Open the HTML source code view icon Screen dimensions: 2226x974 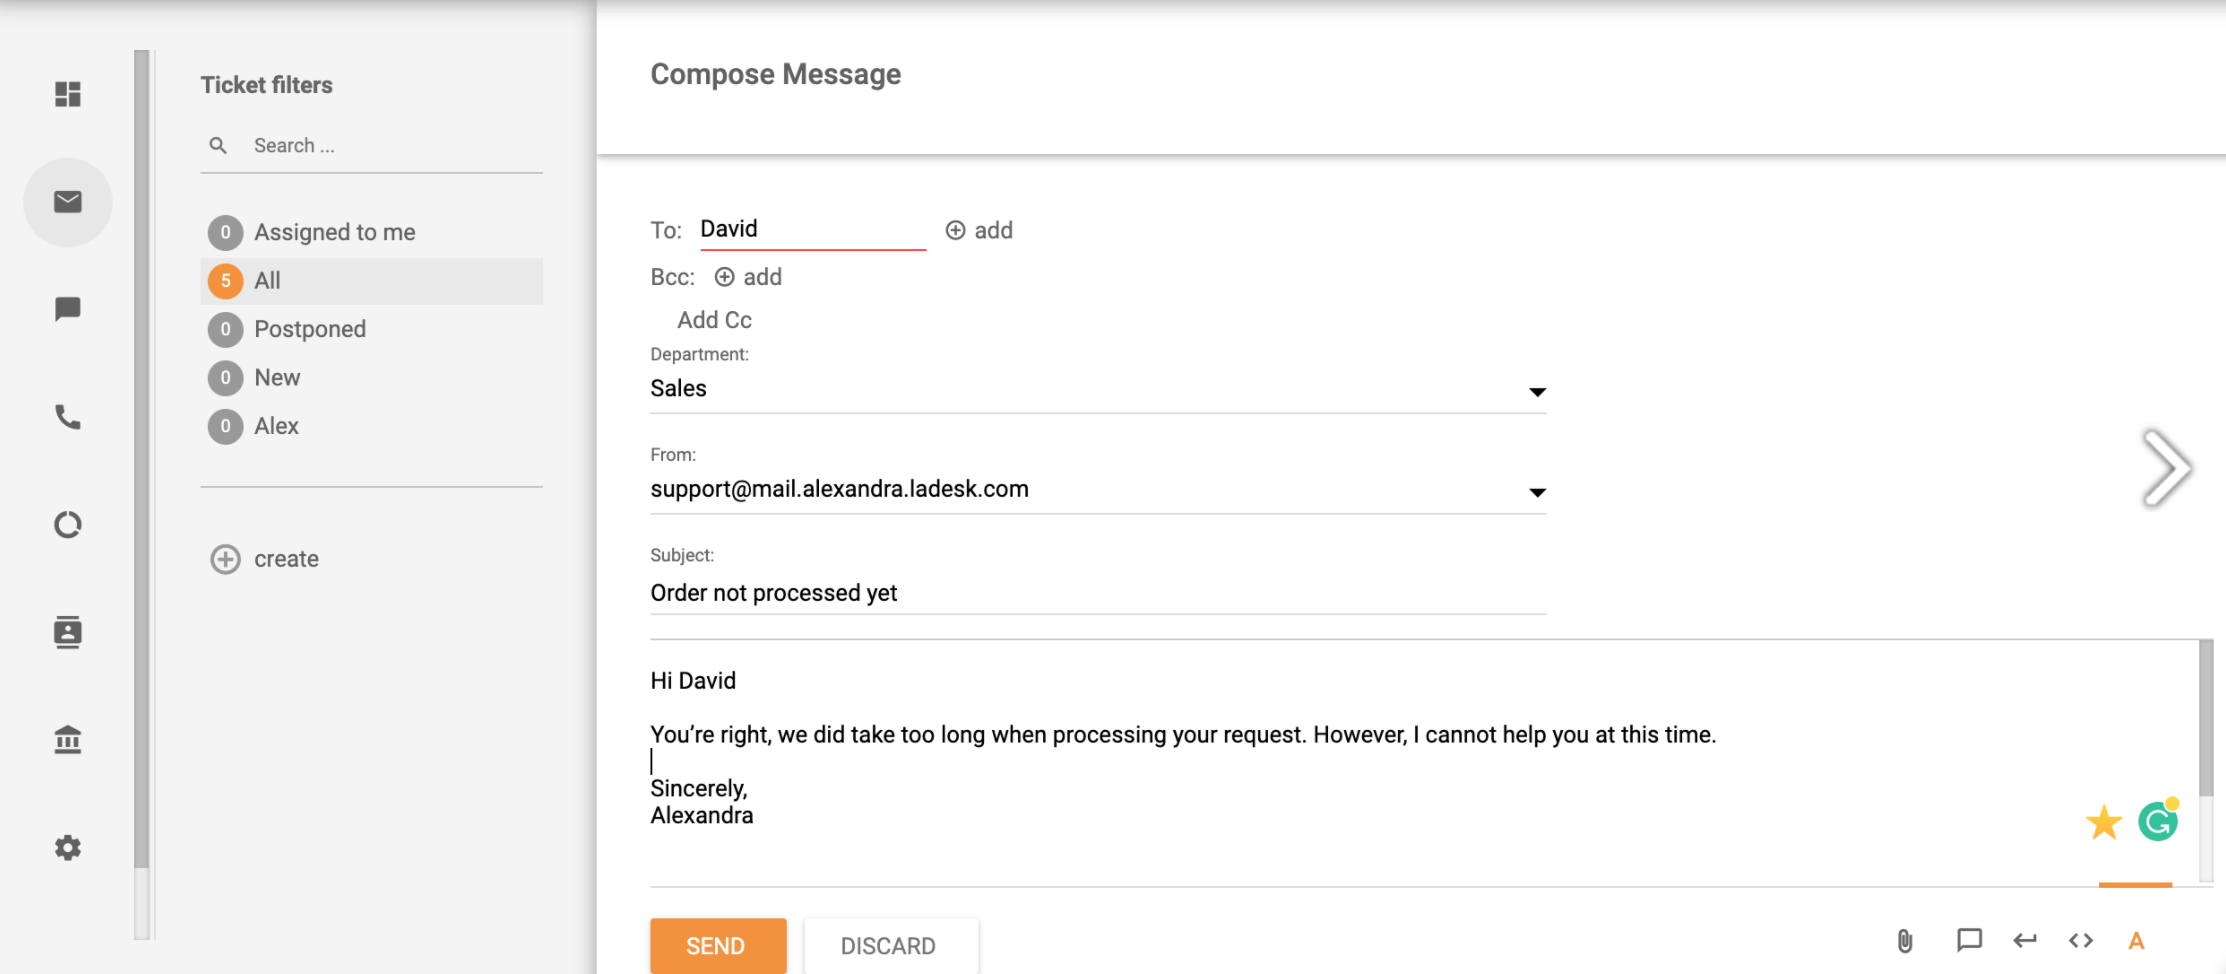point(2081,941)
